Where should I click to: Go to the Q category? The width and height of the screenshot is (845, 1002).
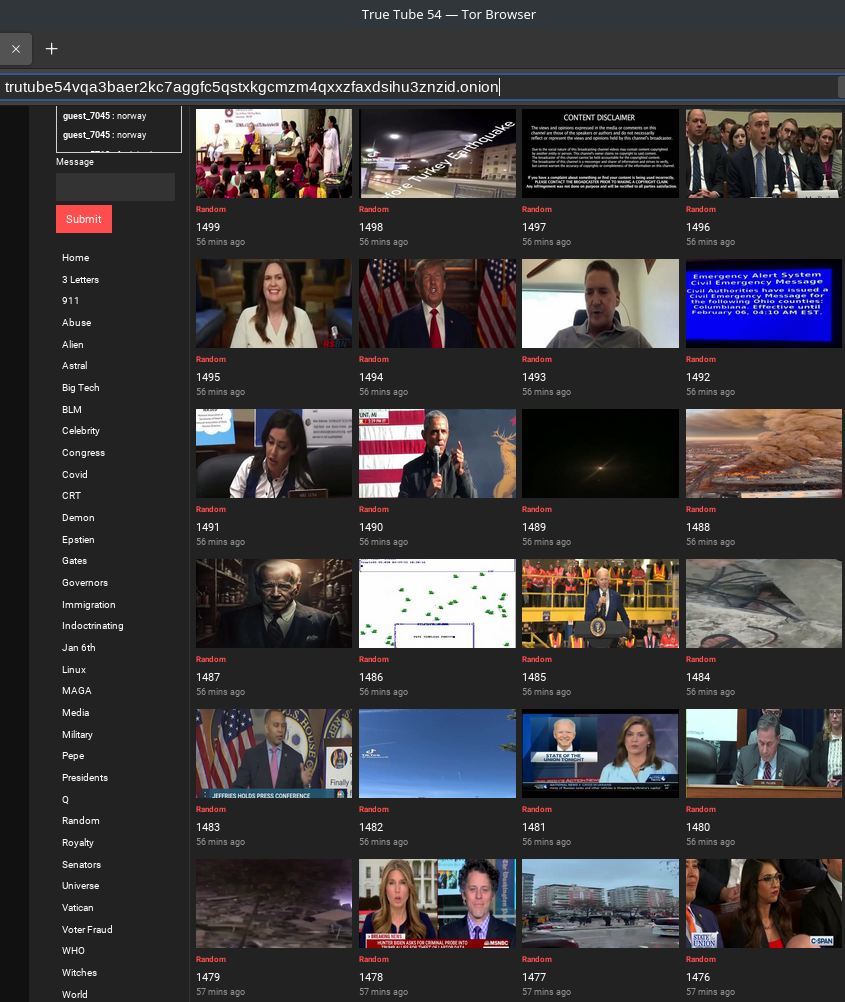pyautogui.click(x=65, y=799)
